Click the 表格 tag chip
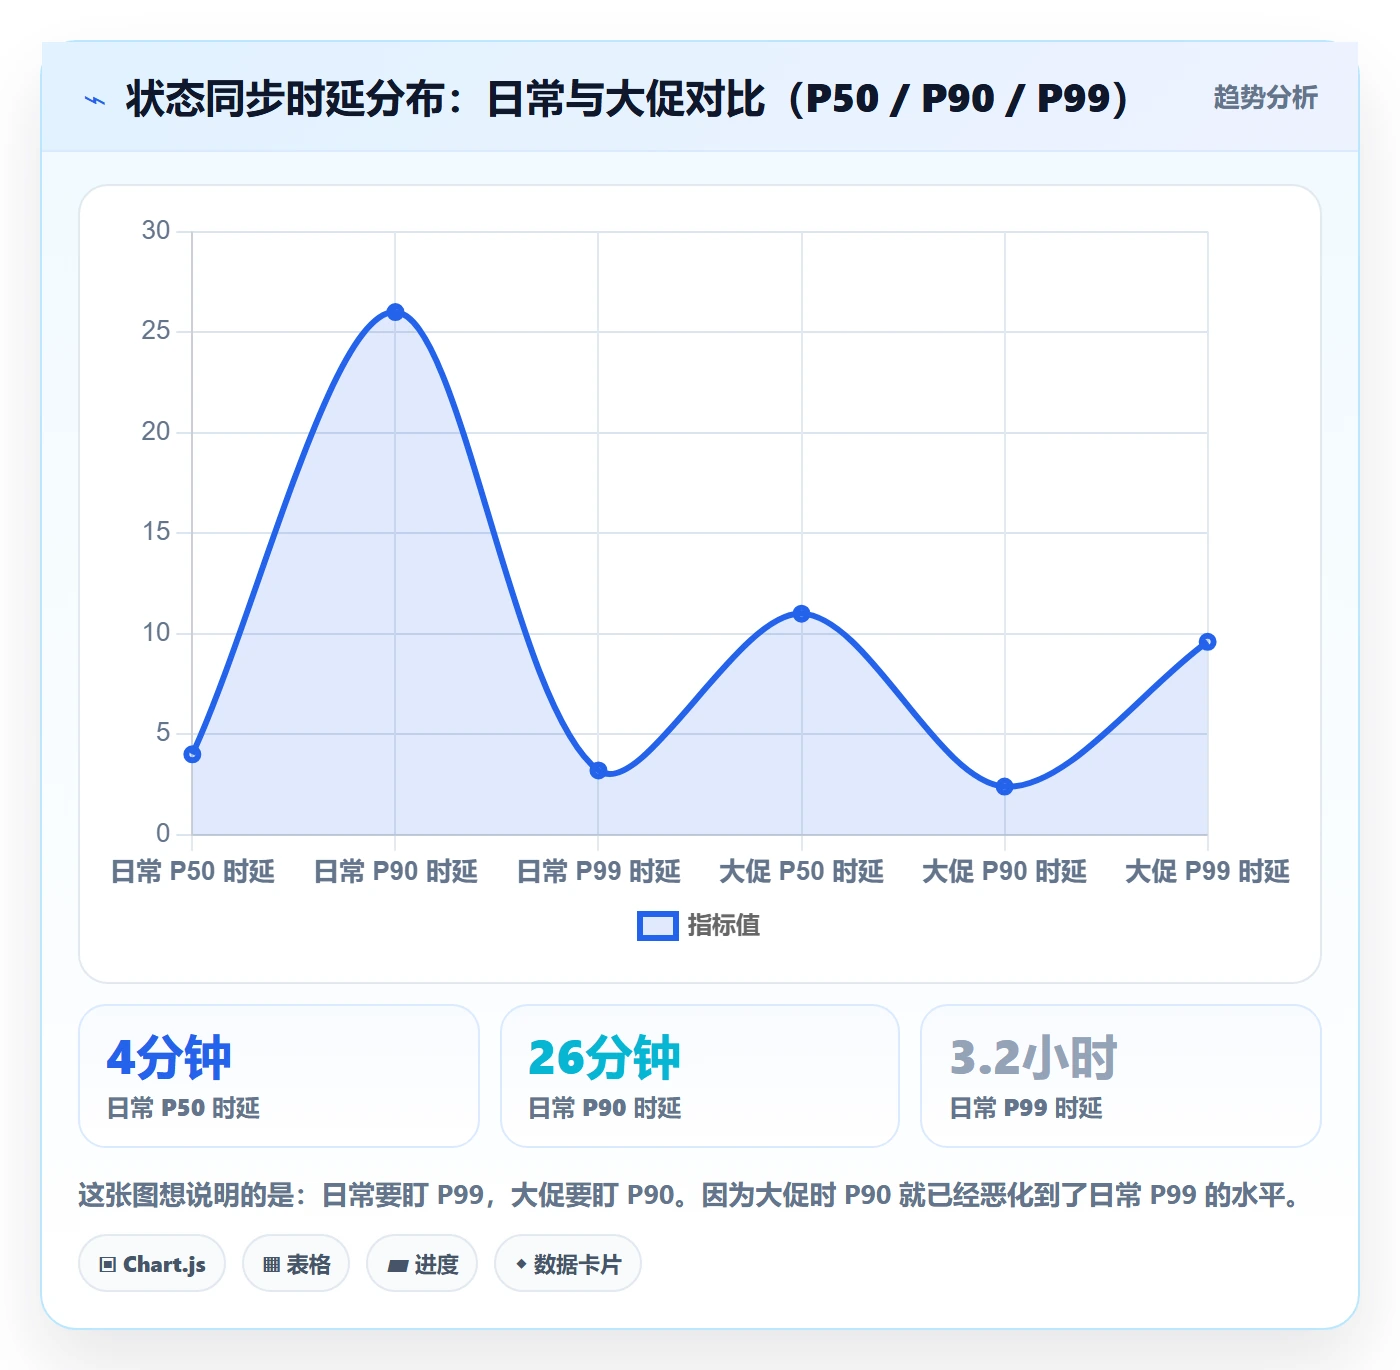This screenshot has width=1400, height=1370. click(x=296, y=1264)
